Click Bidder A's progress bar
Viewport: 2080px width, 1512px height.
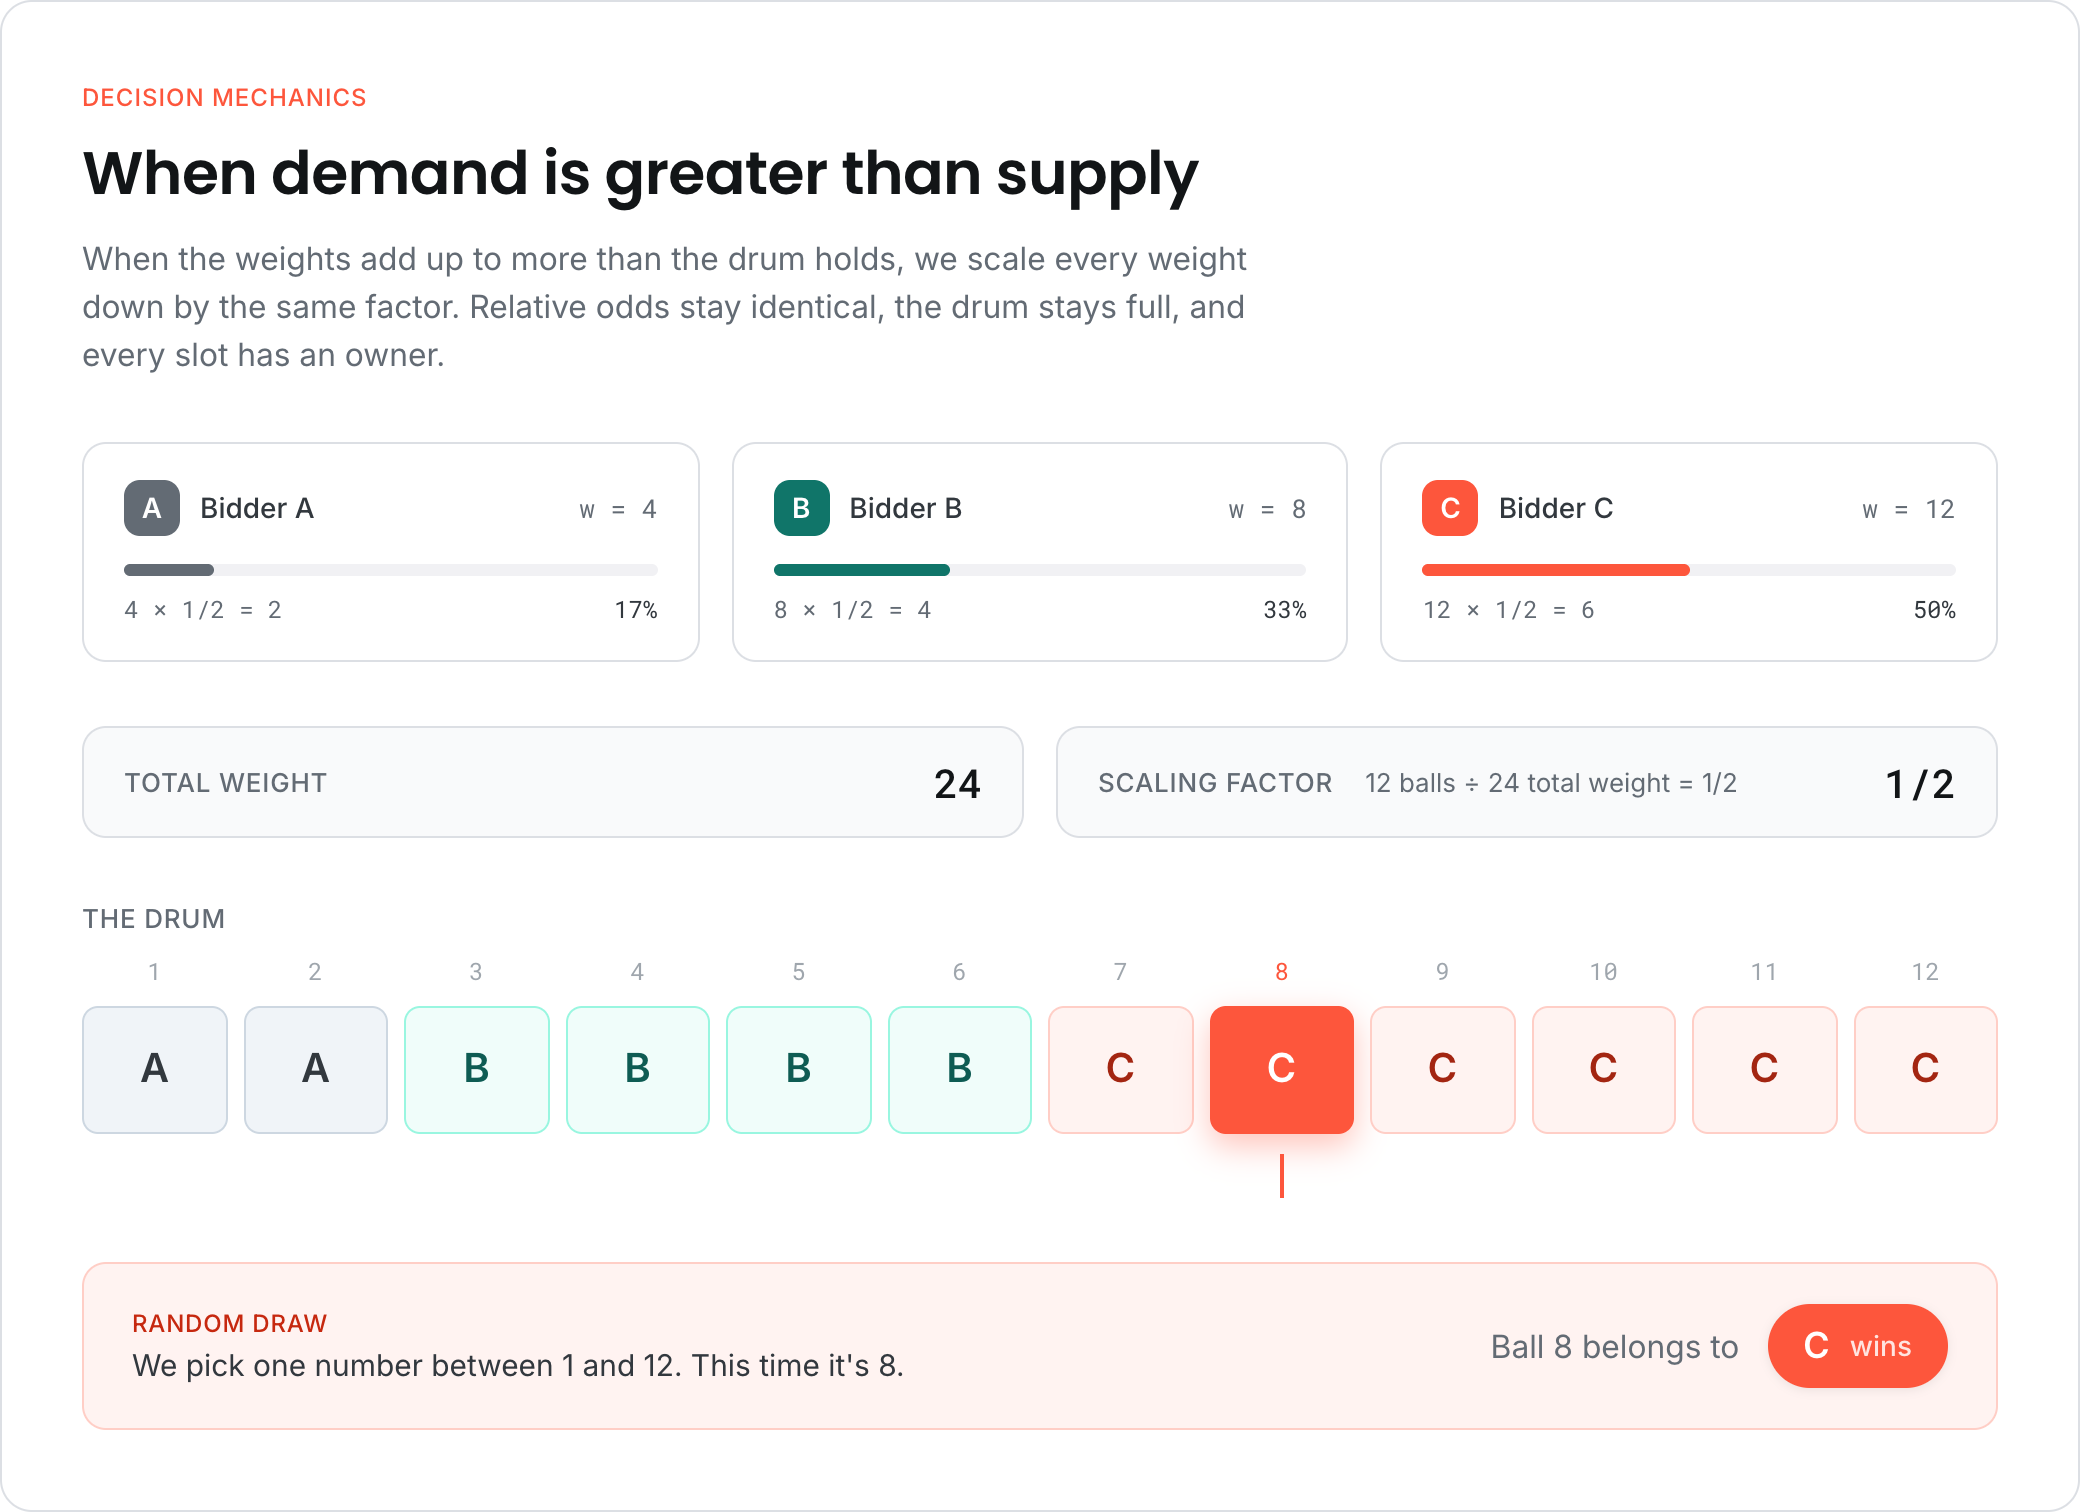point(391,570)
